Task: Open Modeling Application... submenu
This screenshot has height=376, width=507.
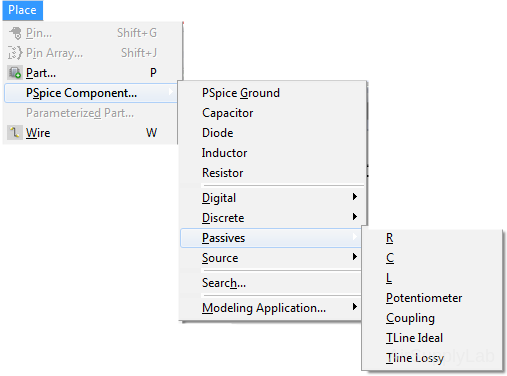Action: [x=271, y=308]
